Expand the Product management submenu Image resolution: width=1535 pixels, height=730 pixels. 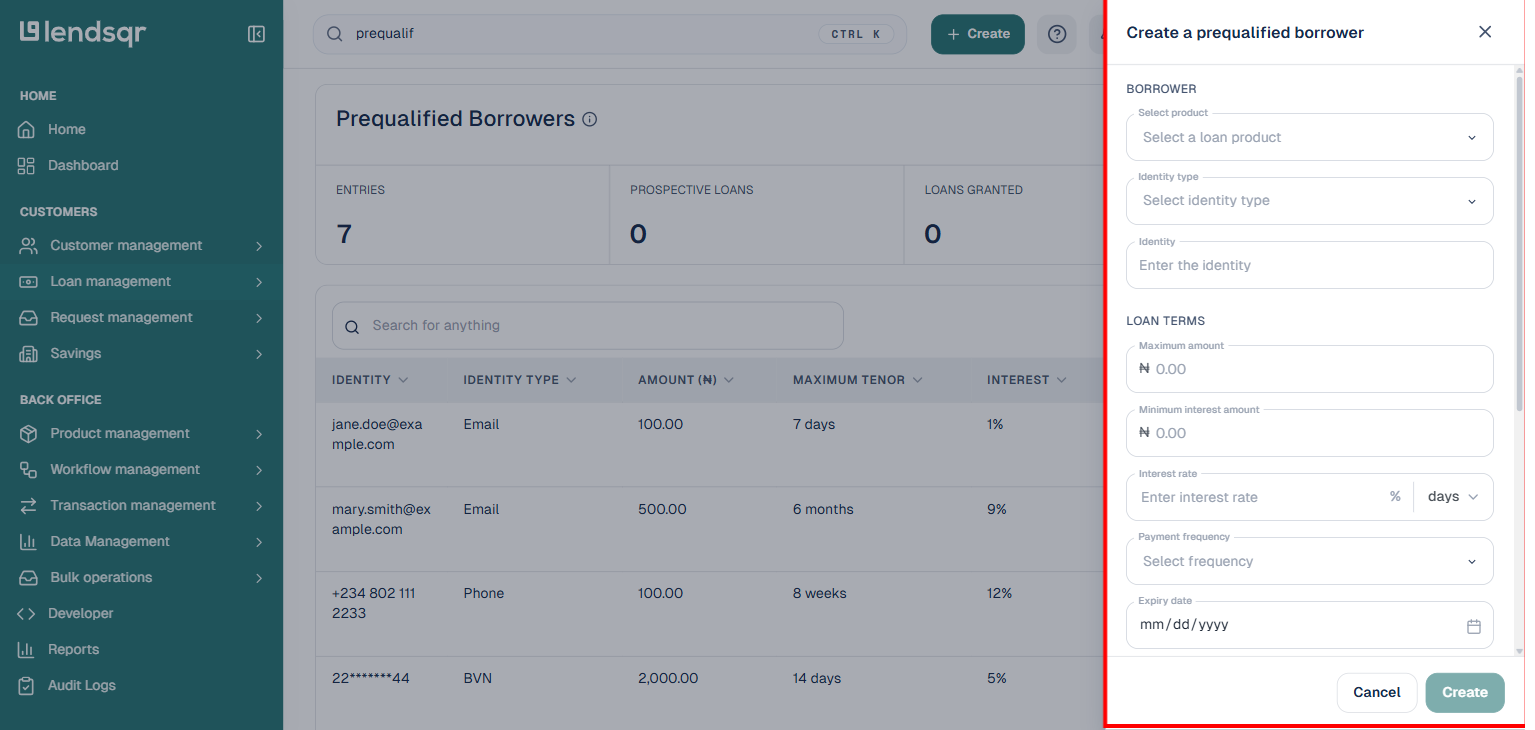[x=259, y=434]
